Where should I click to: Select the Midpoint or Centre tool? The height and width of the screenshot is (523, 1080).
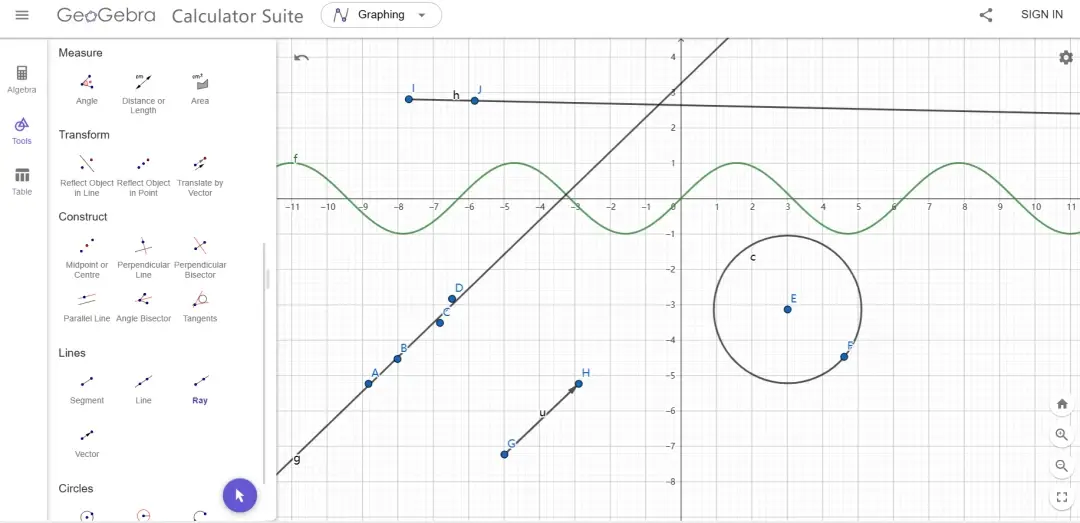click(87, 258)
